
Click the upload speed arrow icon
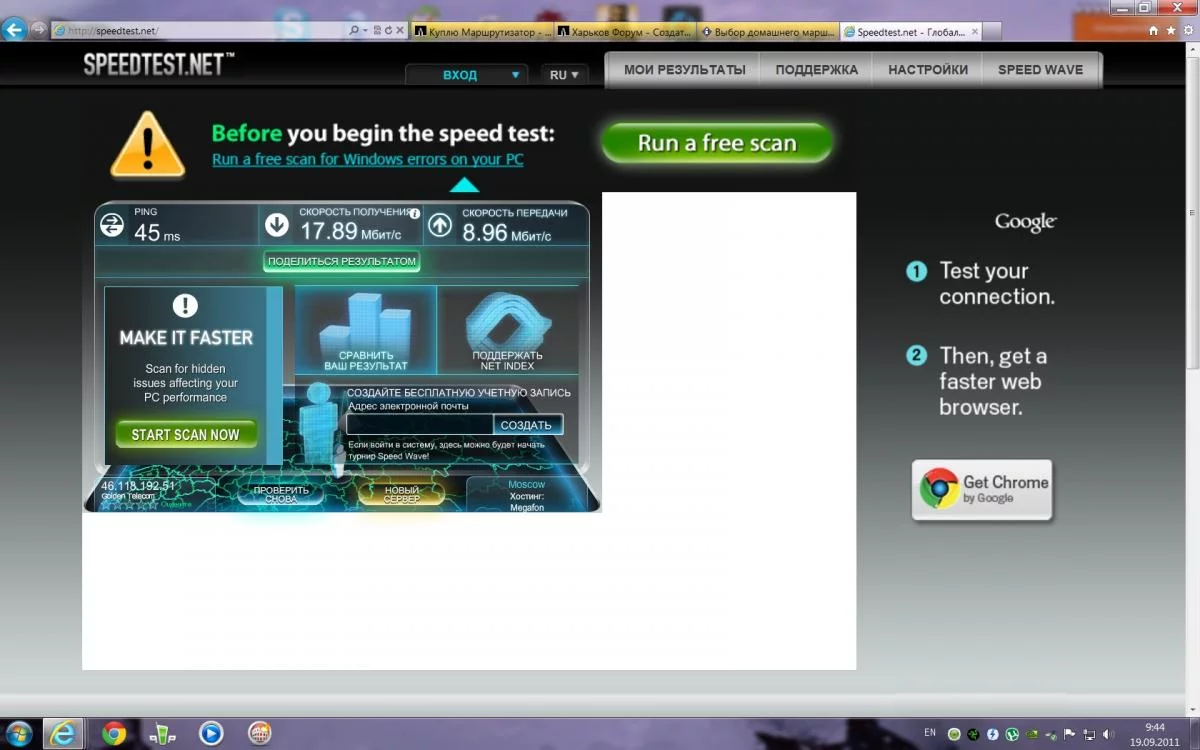(440, 225)
